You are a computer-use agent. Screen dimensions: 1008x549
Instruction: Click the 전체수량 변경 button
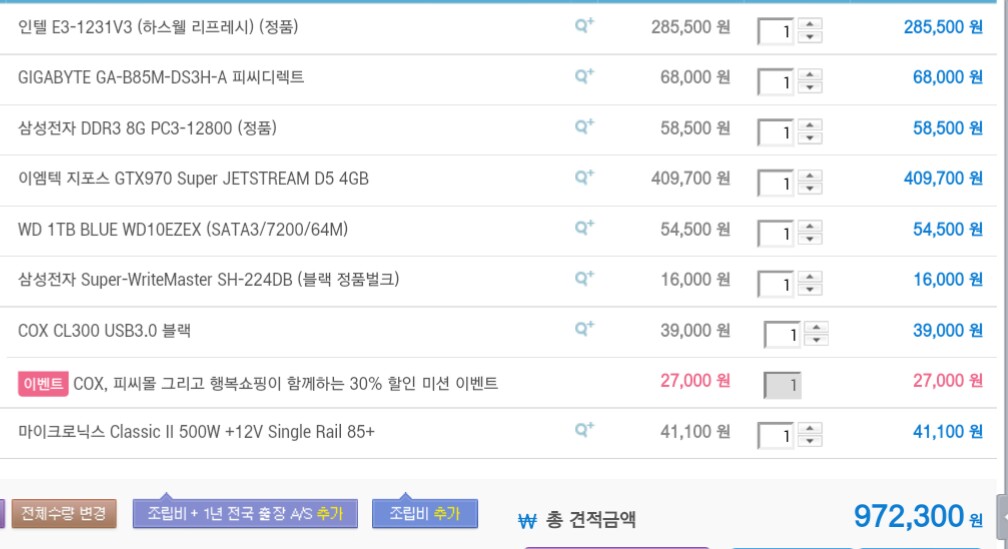pyautogui.click(x=64, y=514)
